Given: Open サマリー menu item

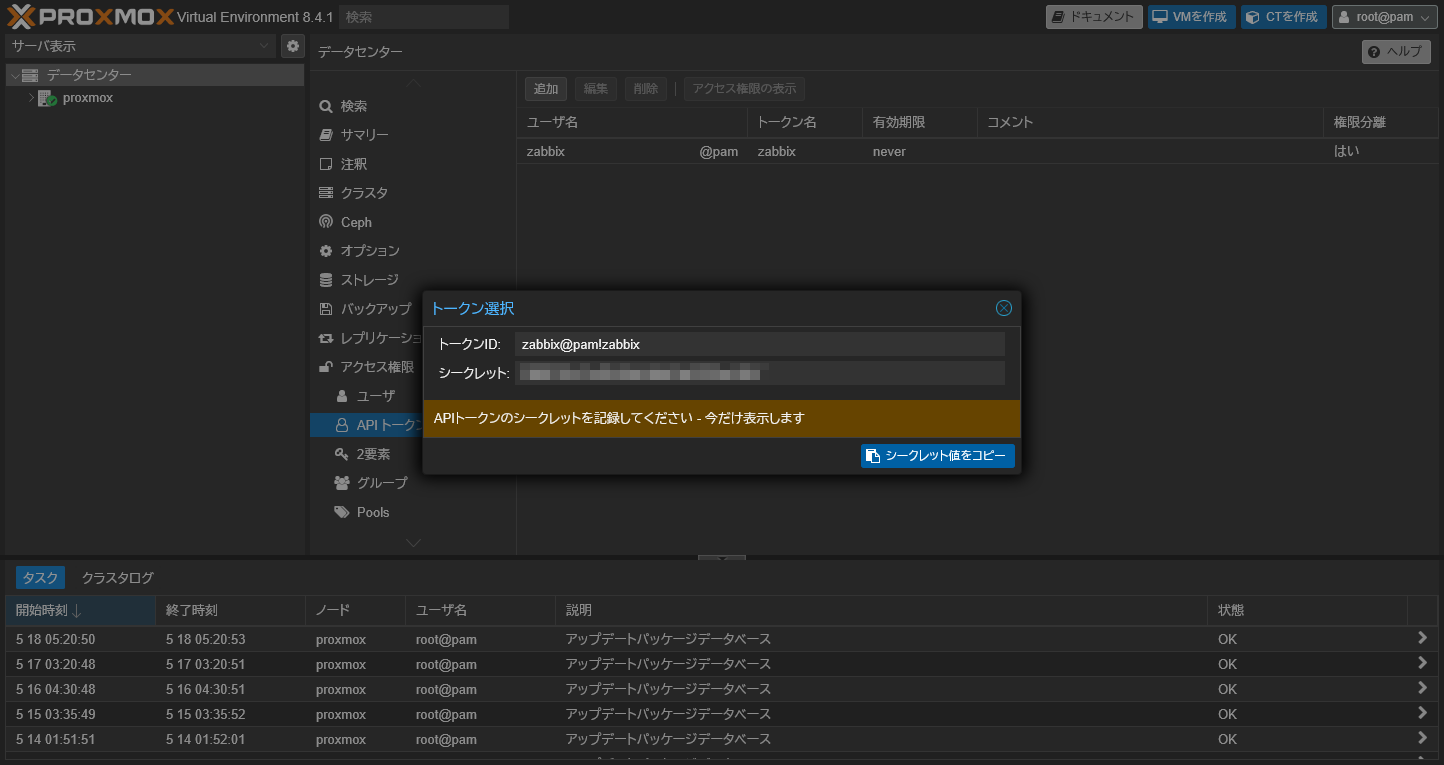Looking at the screenshot, I should click(364, 135).
